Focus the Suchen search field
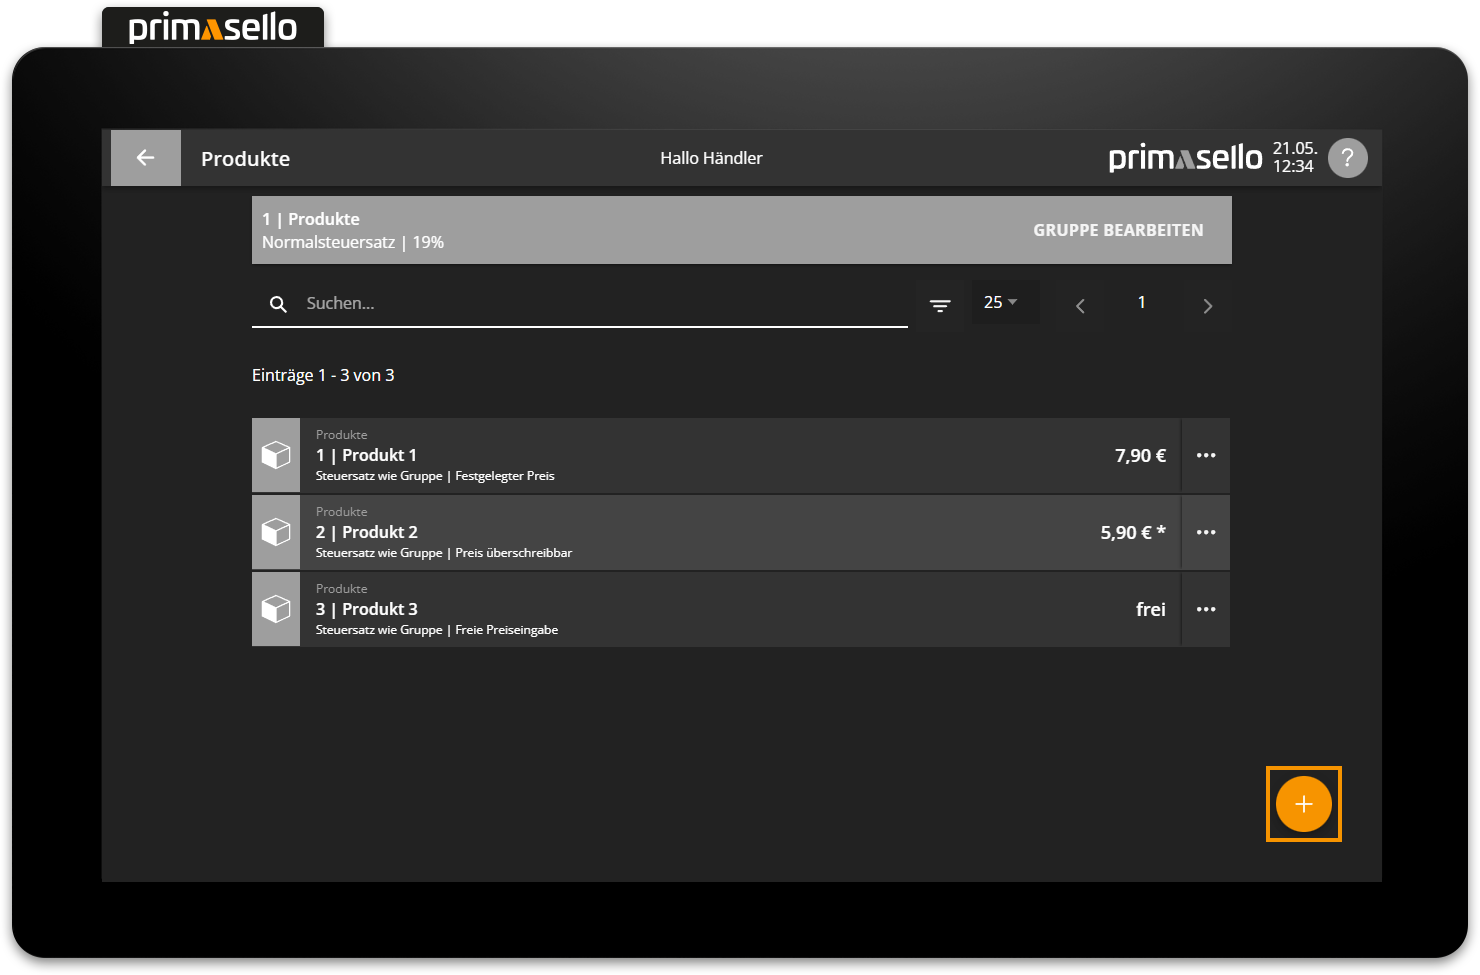The height and width of the screenshot is (975, 1480). click(x=600, y=303)
